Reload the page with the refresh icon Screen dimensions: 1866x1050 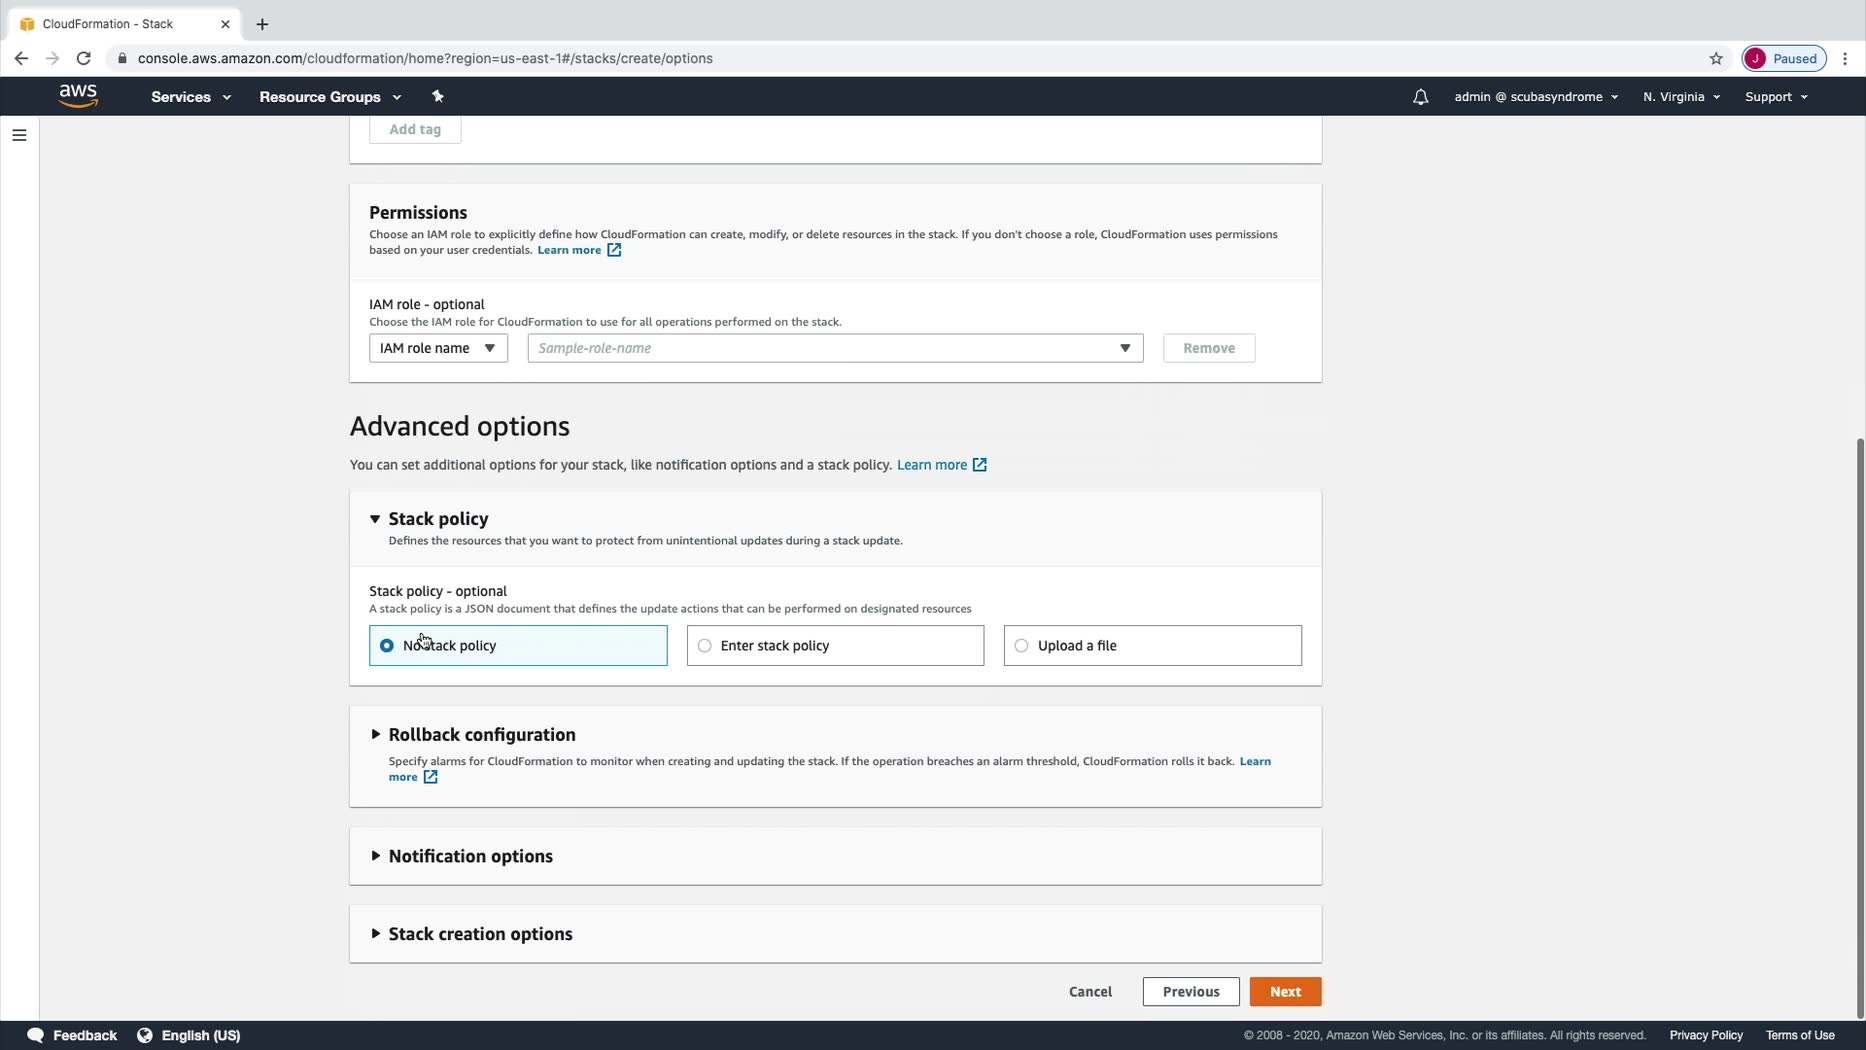click(84, 58)
